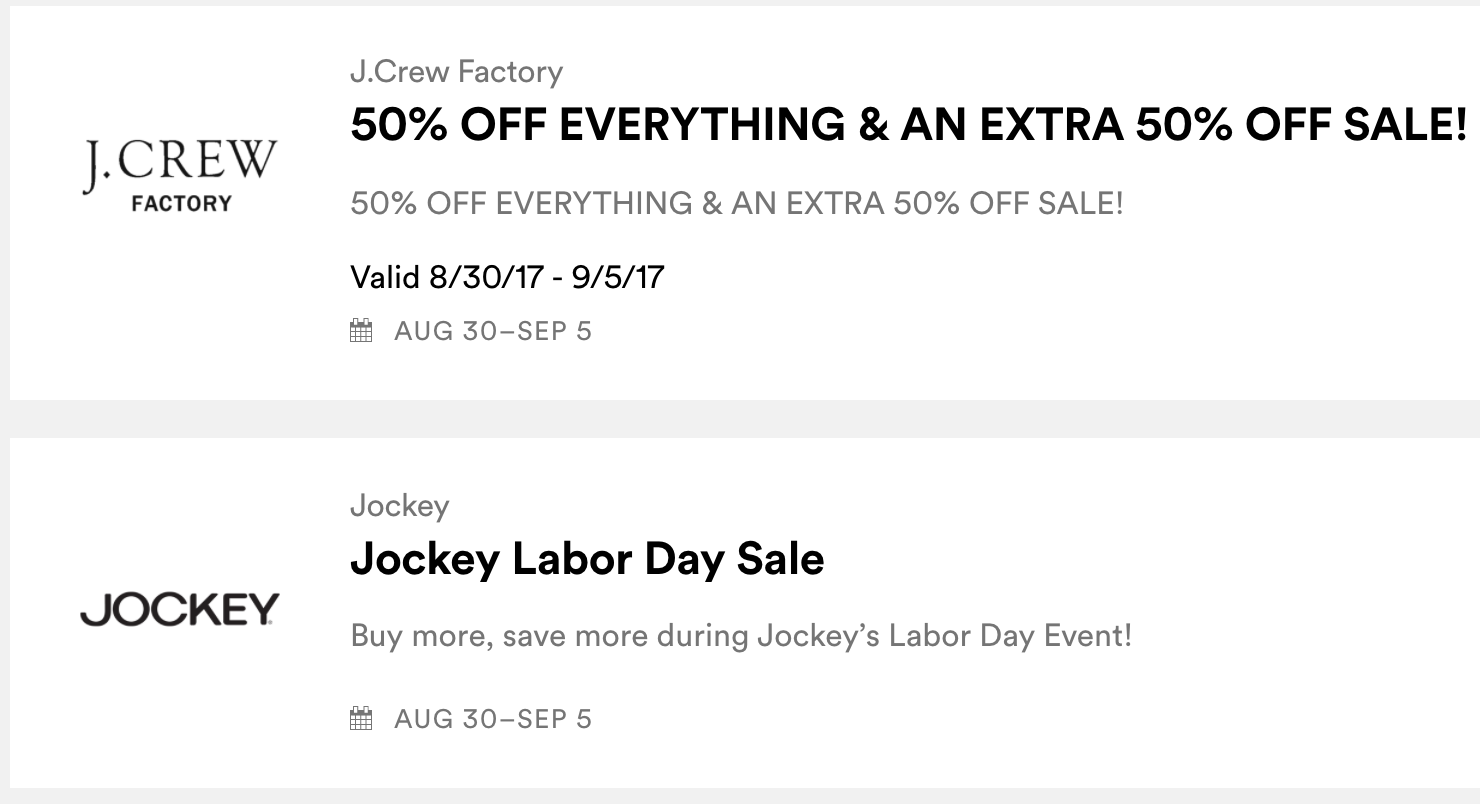The height and width of the screenshot is (804, 1480).
Task: Open the "Jockey Labor Day Sale" headline
Action: [587, 559]
